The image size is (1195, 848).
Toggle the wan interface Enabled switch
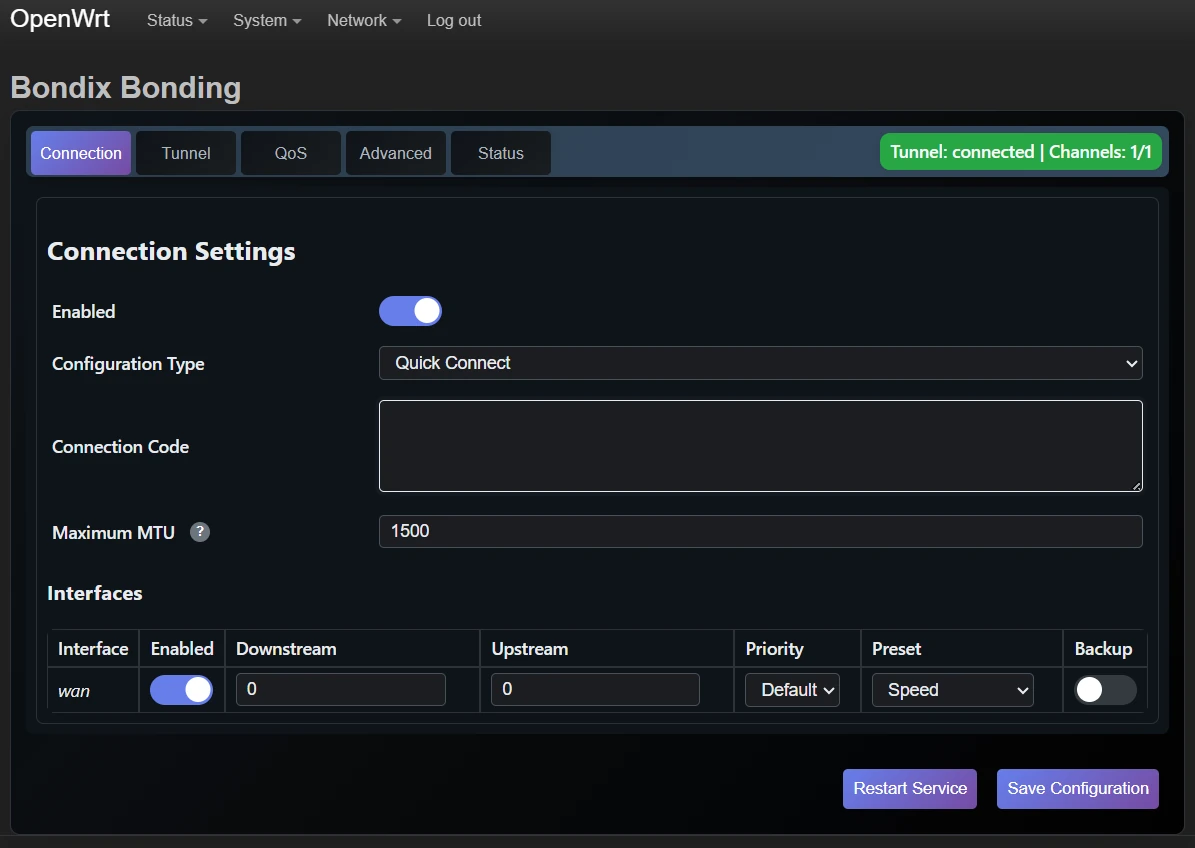[181, 690]
